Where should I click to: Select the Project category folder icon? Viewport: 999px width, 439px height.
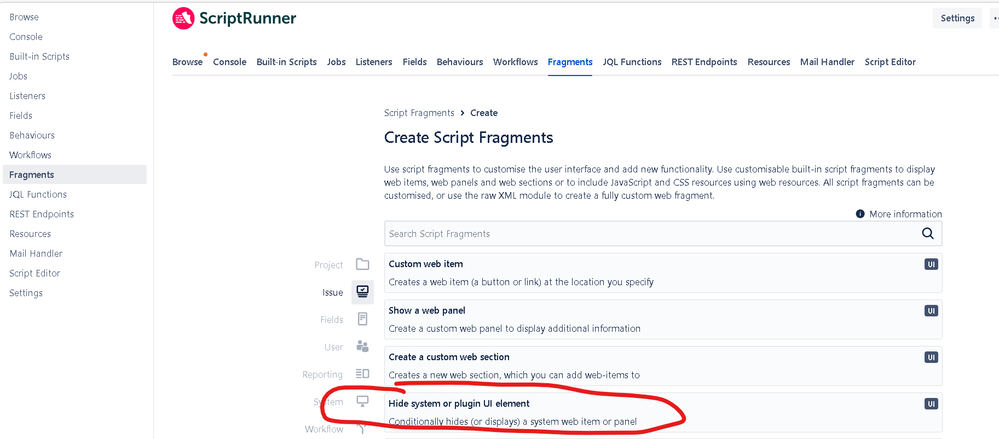pyautogui.click(x=363, y=264)
